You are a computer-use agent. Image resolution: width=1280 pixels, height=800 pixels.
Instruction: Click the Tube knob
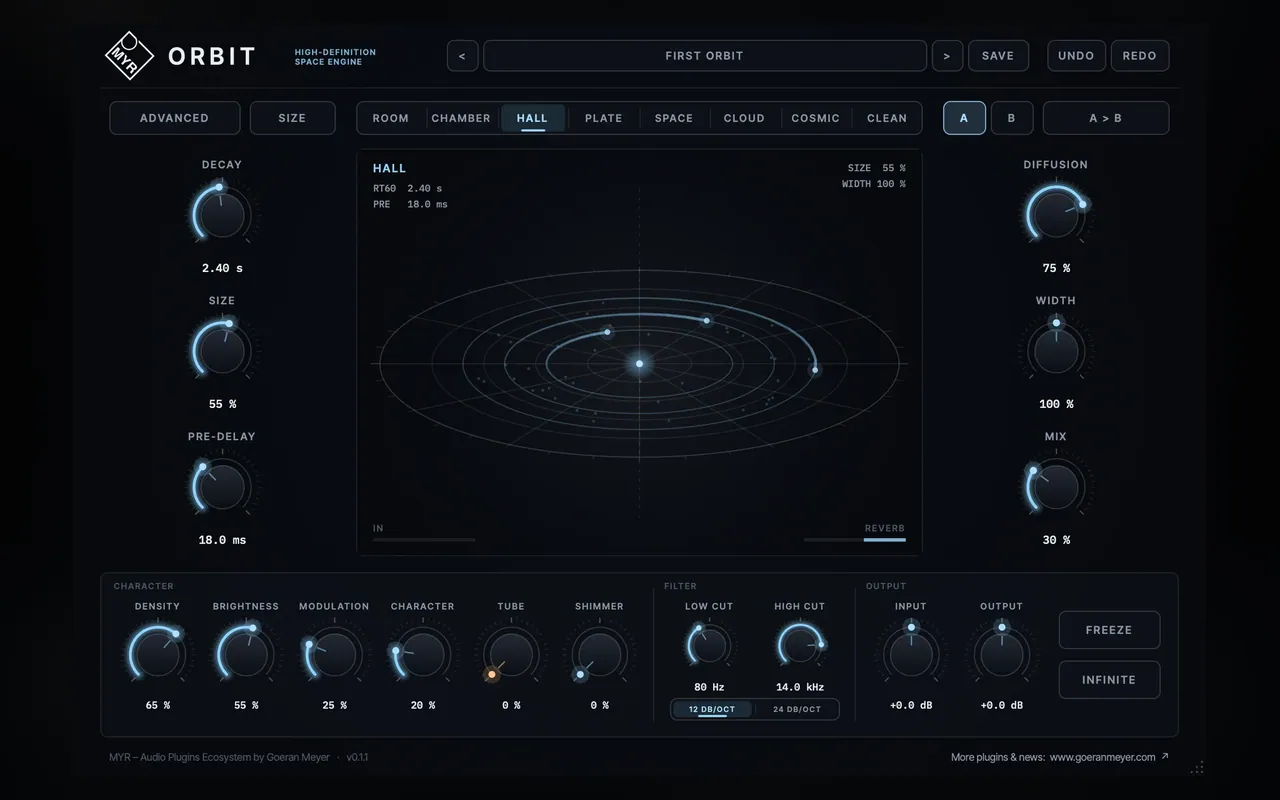[x=511, y=654]
